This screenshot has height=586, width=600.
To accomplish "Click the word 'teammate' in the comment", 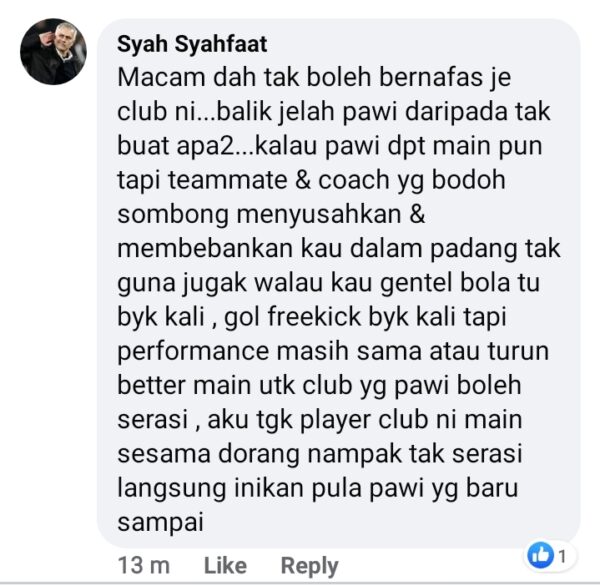I will click(227, 180).
